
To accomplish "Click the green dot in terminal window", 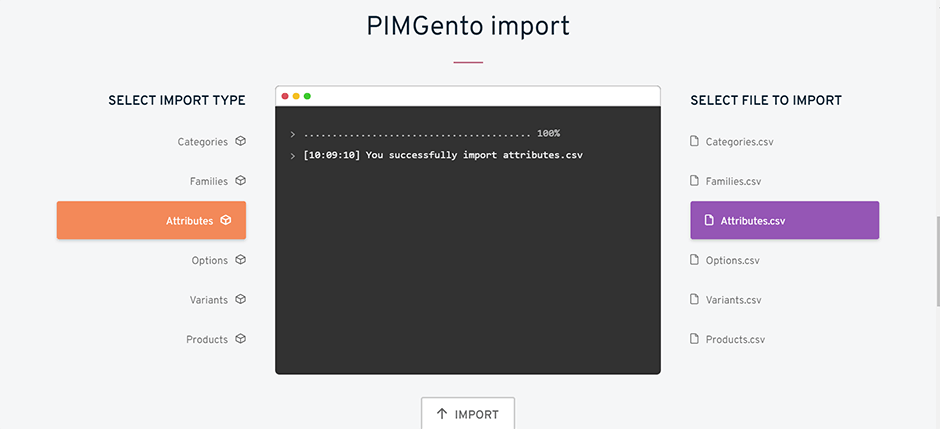I will coord(307,96).
